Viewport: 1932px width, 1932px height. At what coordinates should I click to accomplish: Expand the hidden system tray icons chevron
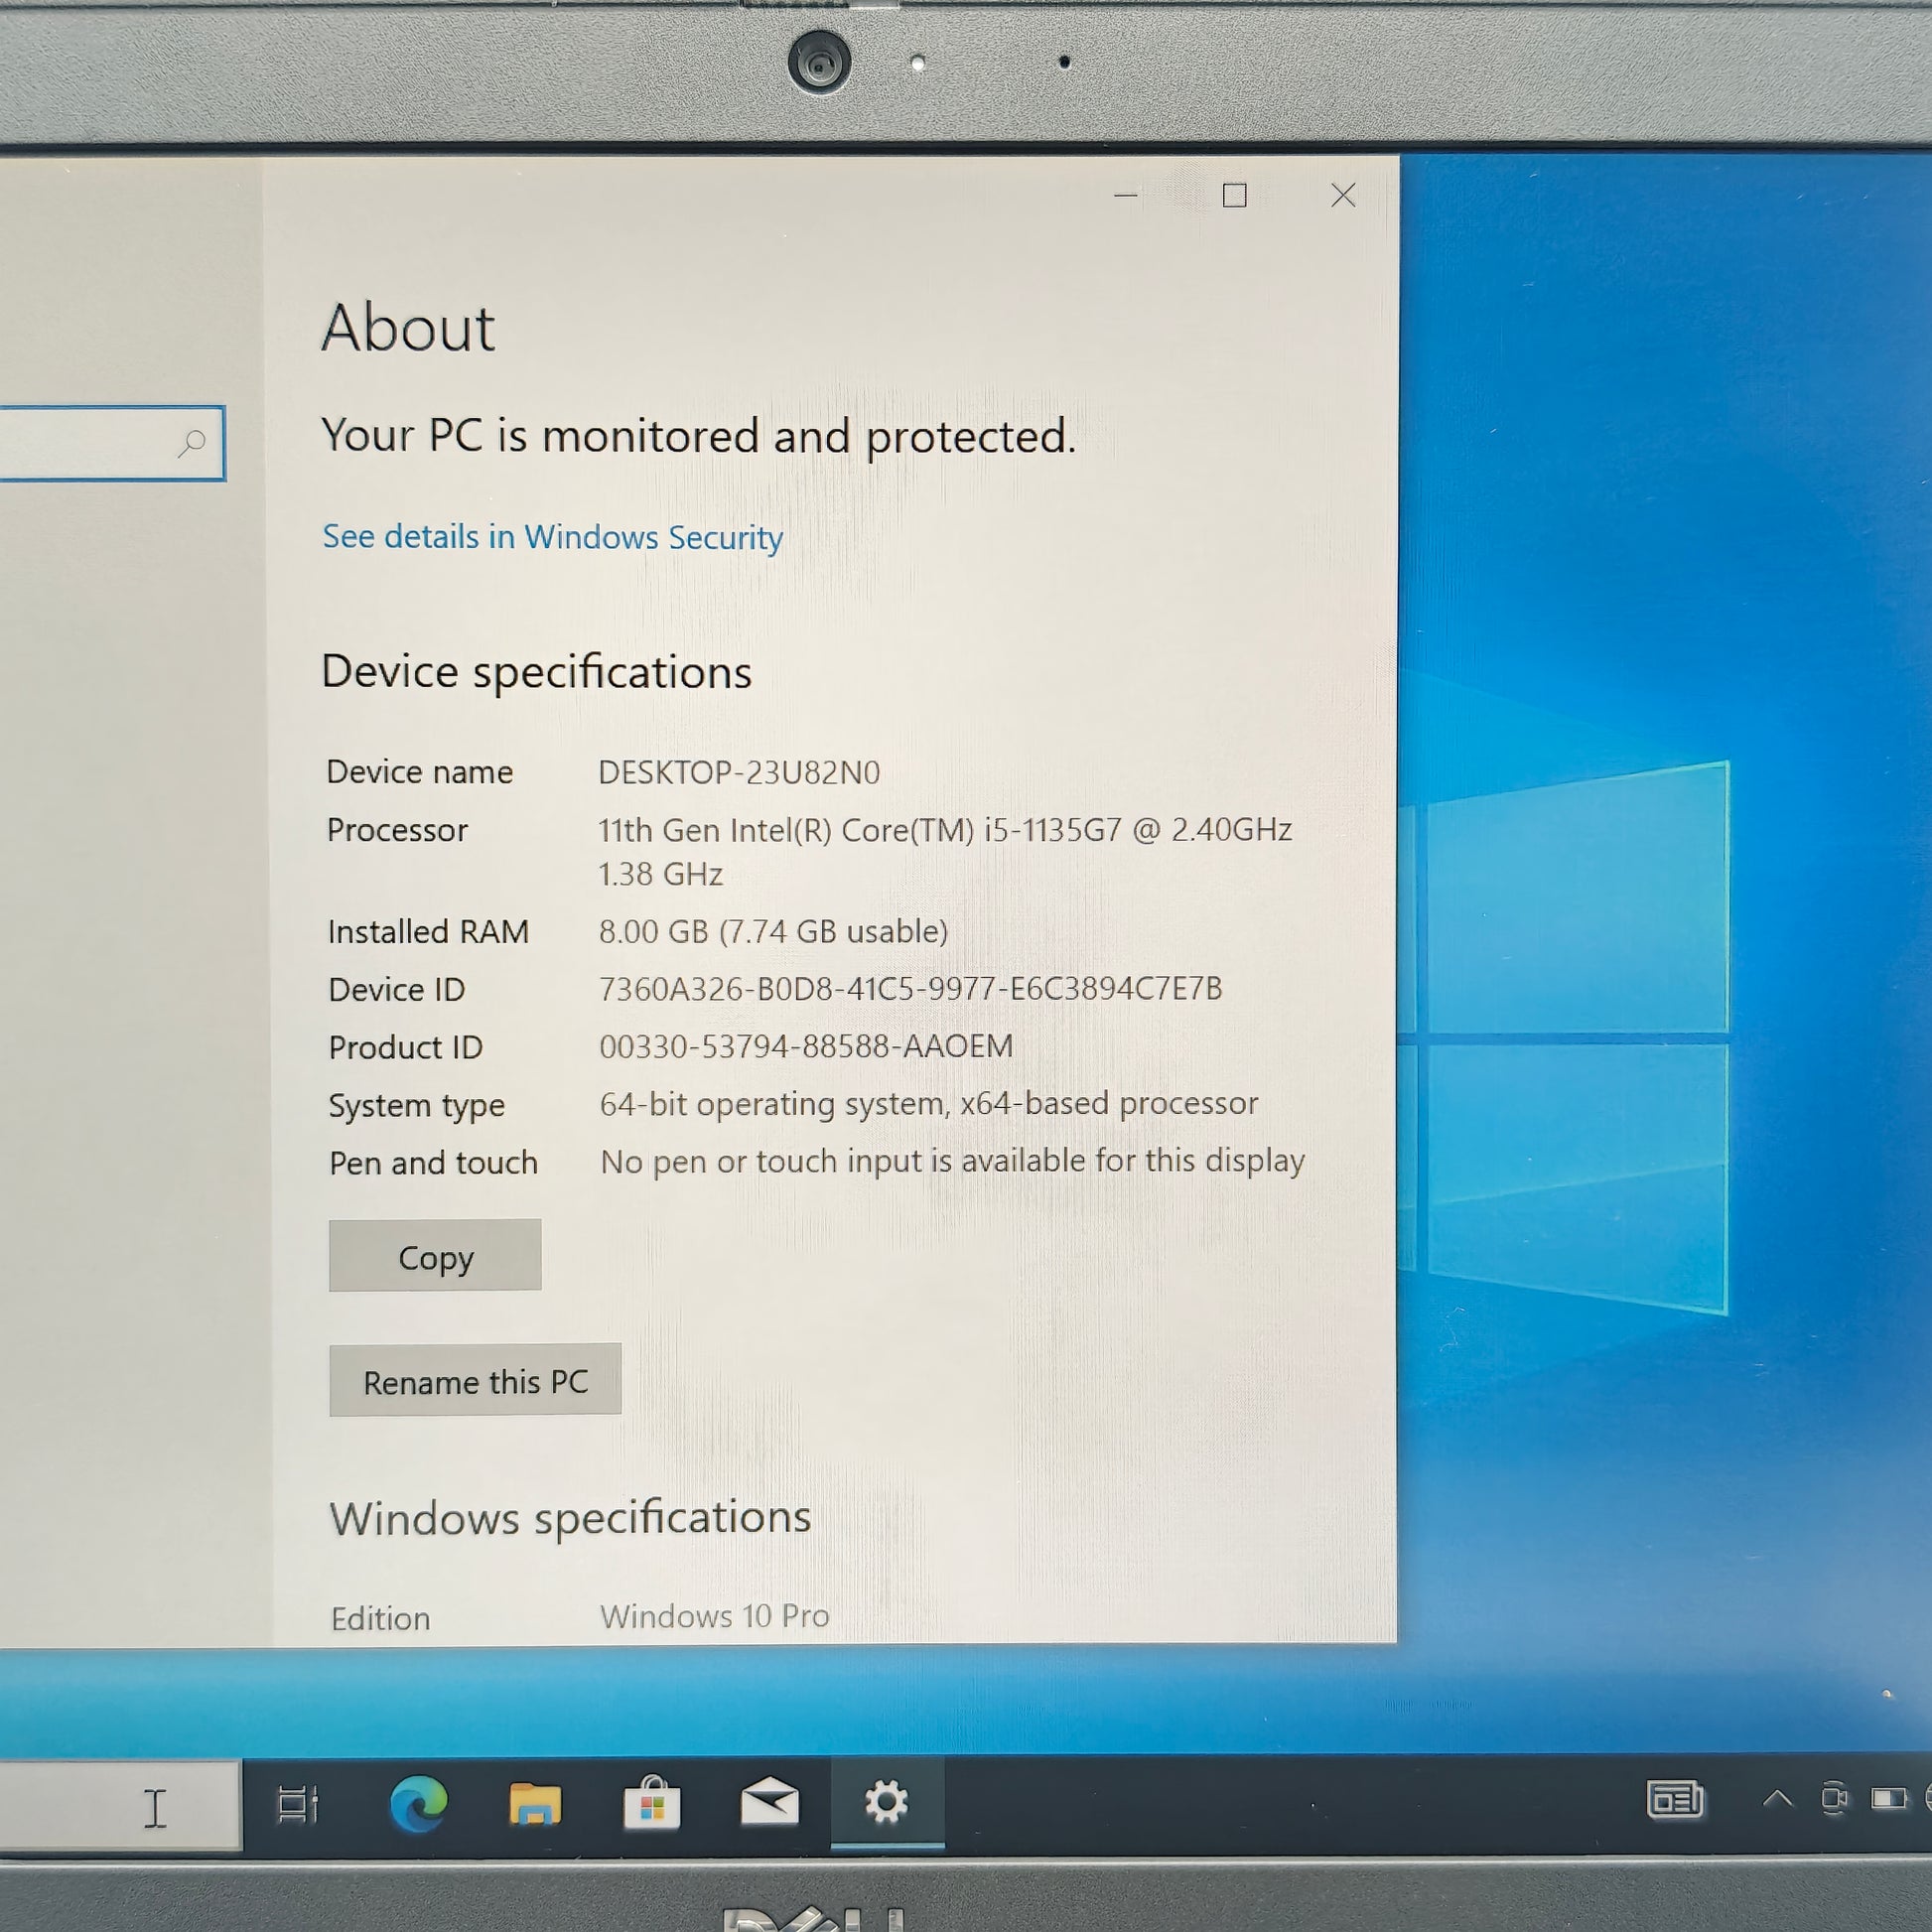click(x=1777, y=1800)
